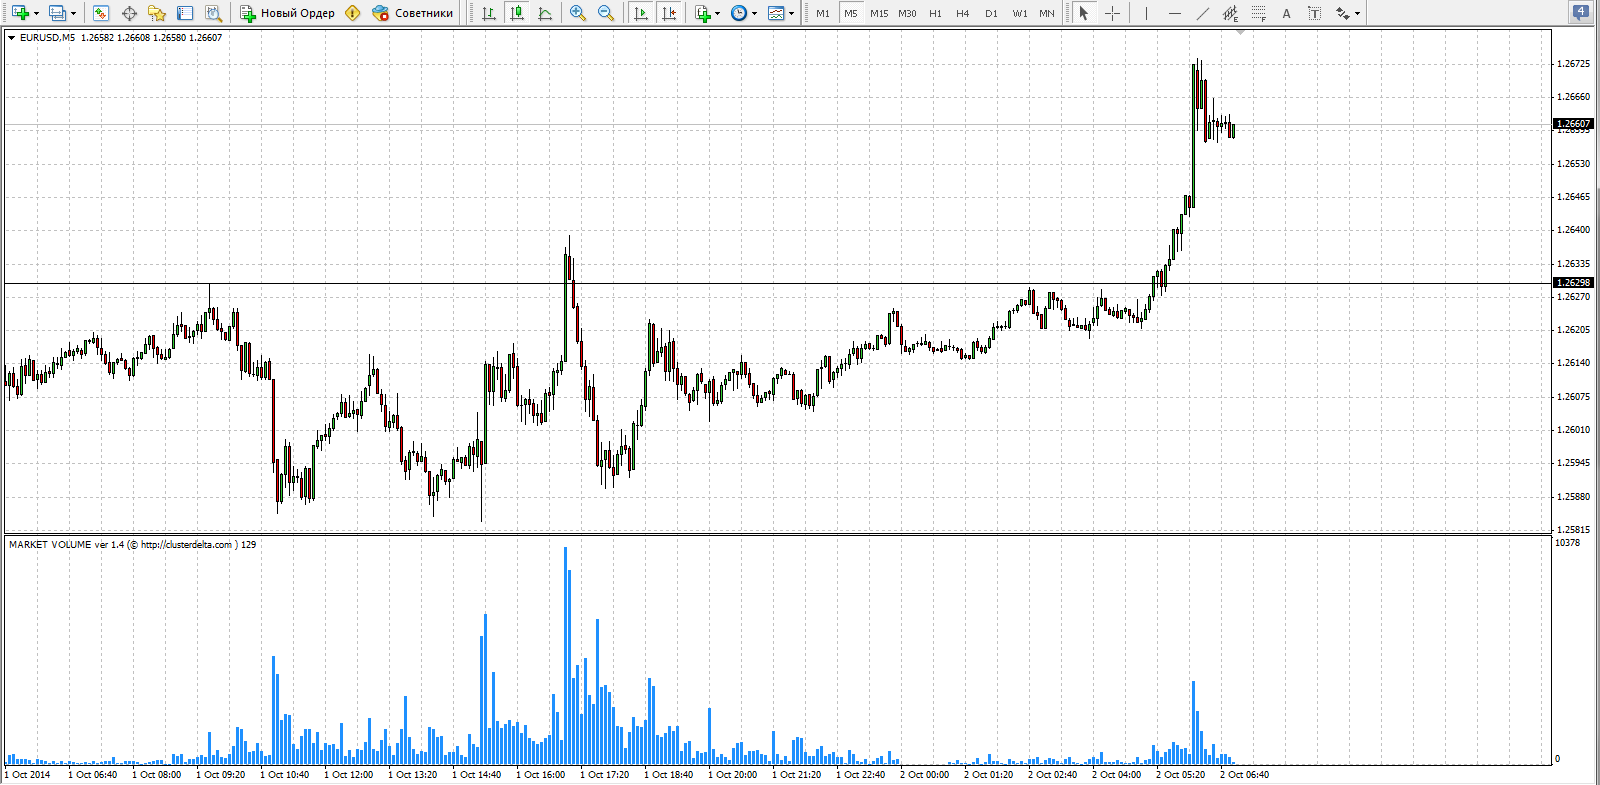
Task: Toggle chart shift
Action: click(669, 13)
